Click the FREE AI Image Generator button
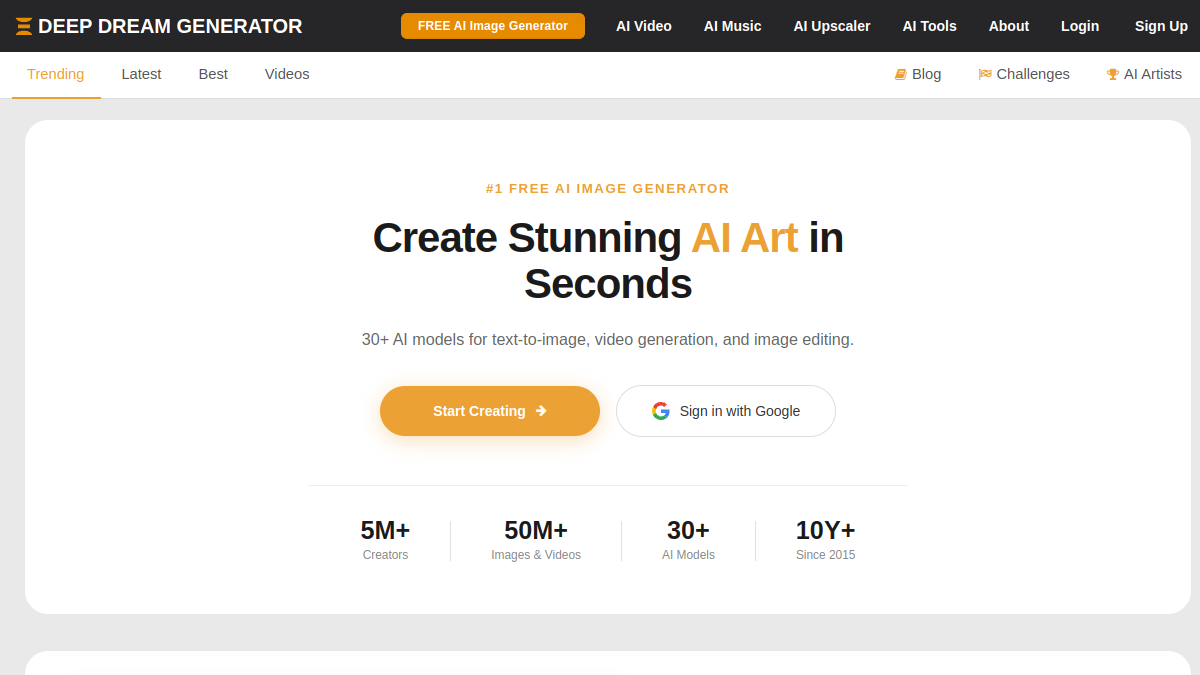The image size is (1200, 675). 493,26
